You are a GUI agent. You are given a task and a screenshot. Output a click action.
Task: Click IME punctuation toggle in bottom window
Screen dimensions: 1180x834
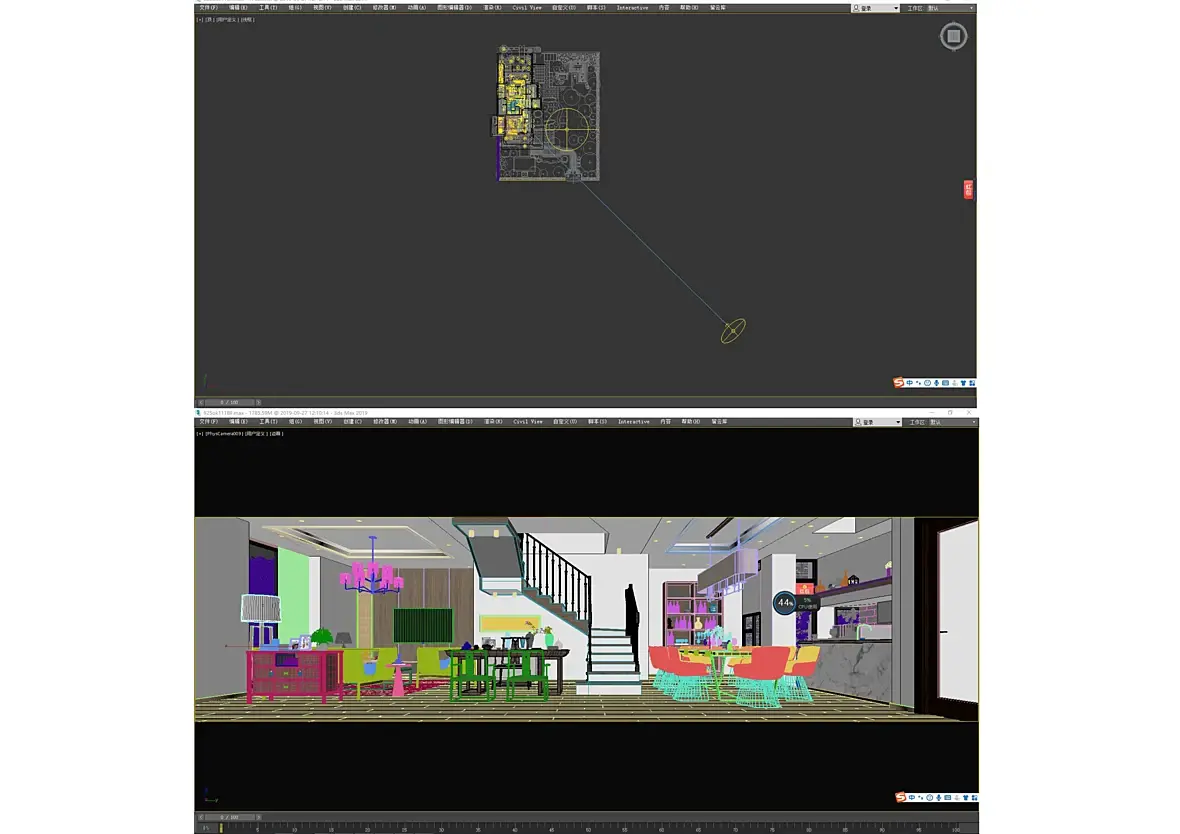(920, 797)
